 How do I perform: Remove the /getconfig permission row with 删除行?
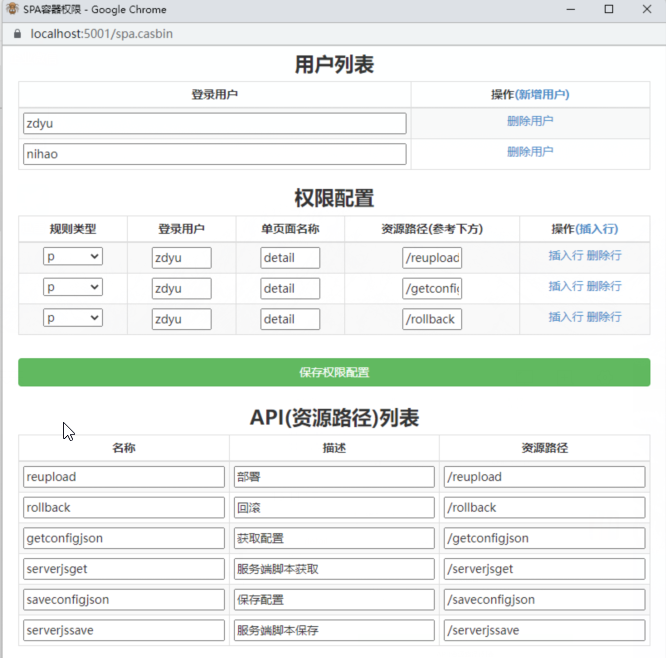coord(604,286)
